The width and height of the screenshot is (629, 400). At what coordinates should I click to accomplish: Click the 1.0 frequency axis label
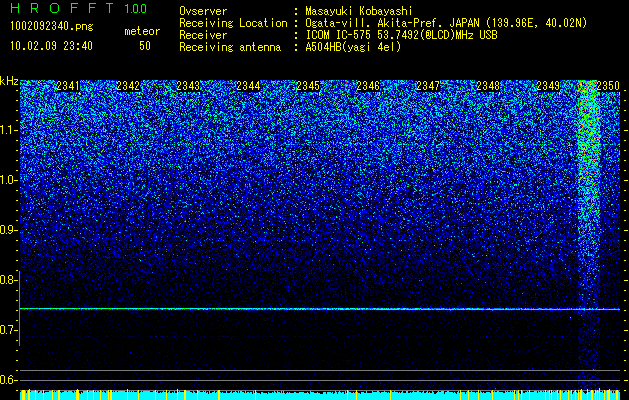click(x=9, y=180)
